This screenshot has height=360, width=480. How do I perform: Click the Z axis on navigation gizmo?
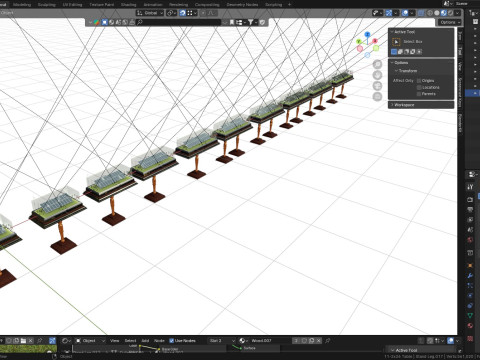pyautogui.click(x=367, y=34)
